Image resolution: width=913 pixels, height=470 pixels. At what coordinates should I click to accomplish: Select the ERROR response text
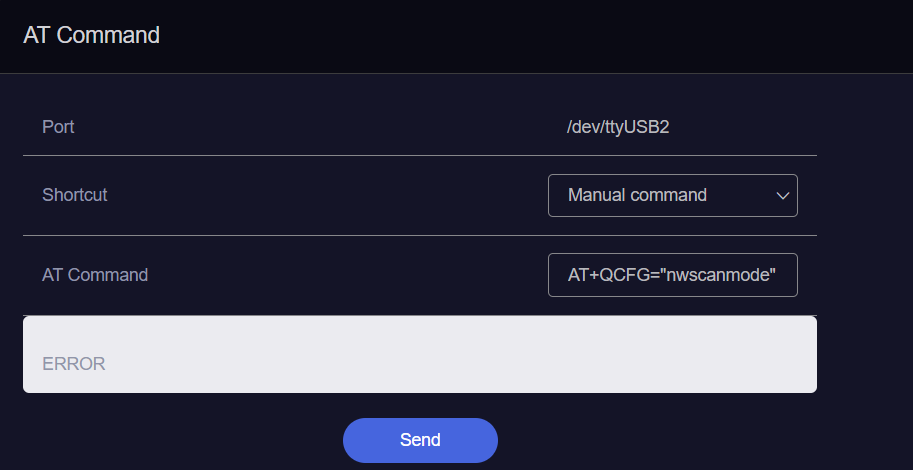tap(74, 364)
